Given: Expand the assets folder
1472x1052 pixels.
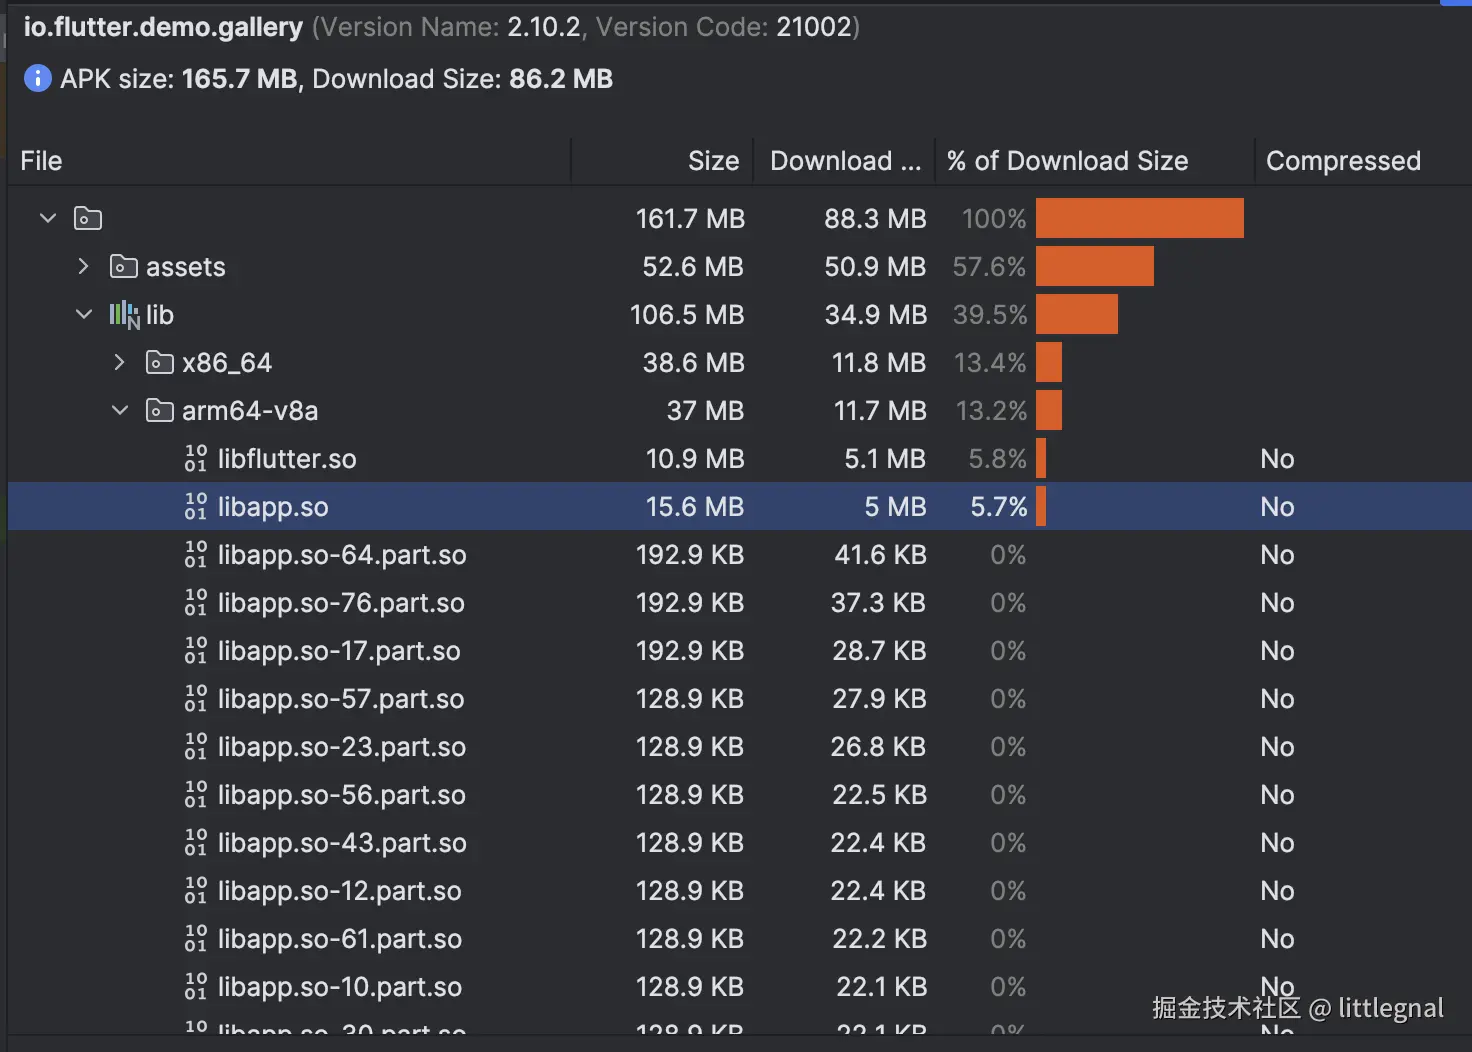Looking at the screenshot, I should click(x=84, y=267).
